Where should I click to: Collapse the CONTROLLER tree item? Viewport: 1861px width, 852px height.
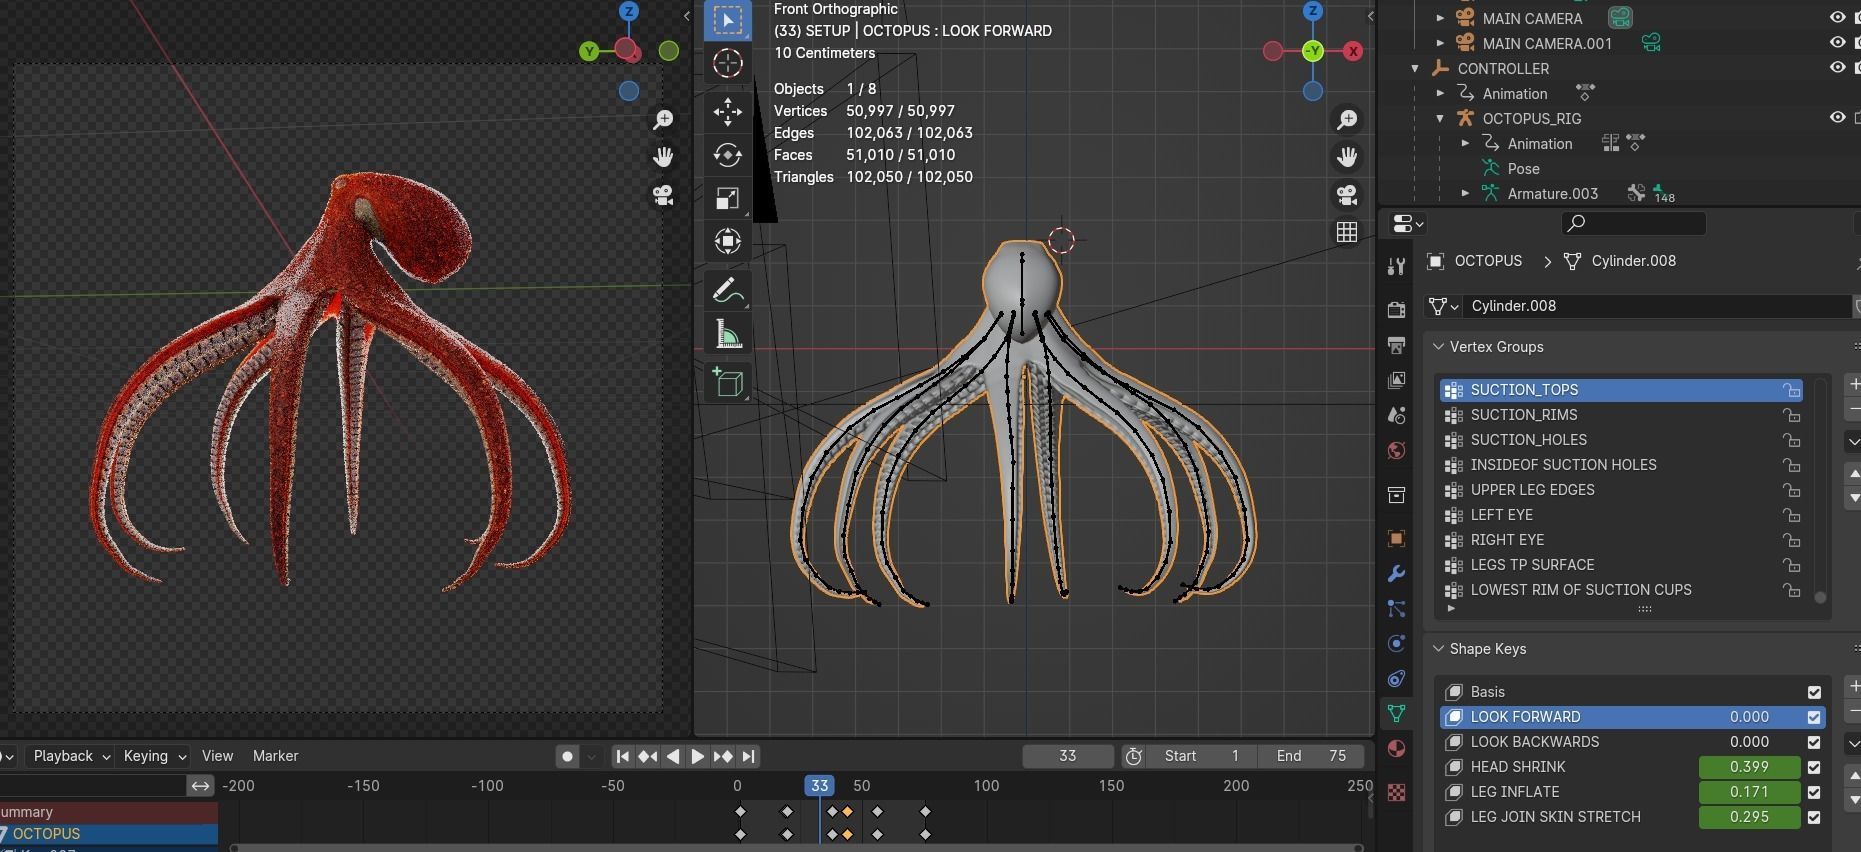point(1415,68)
